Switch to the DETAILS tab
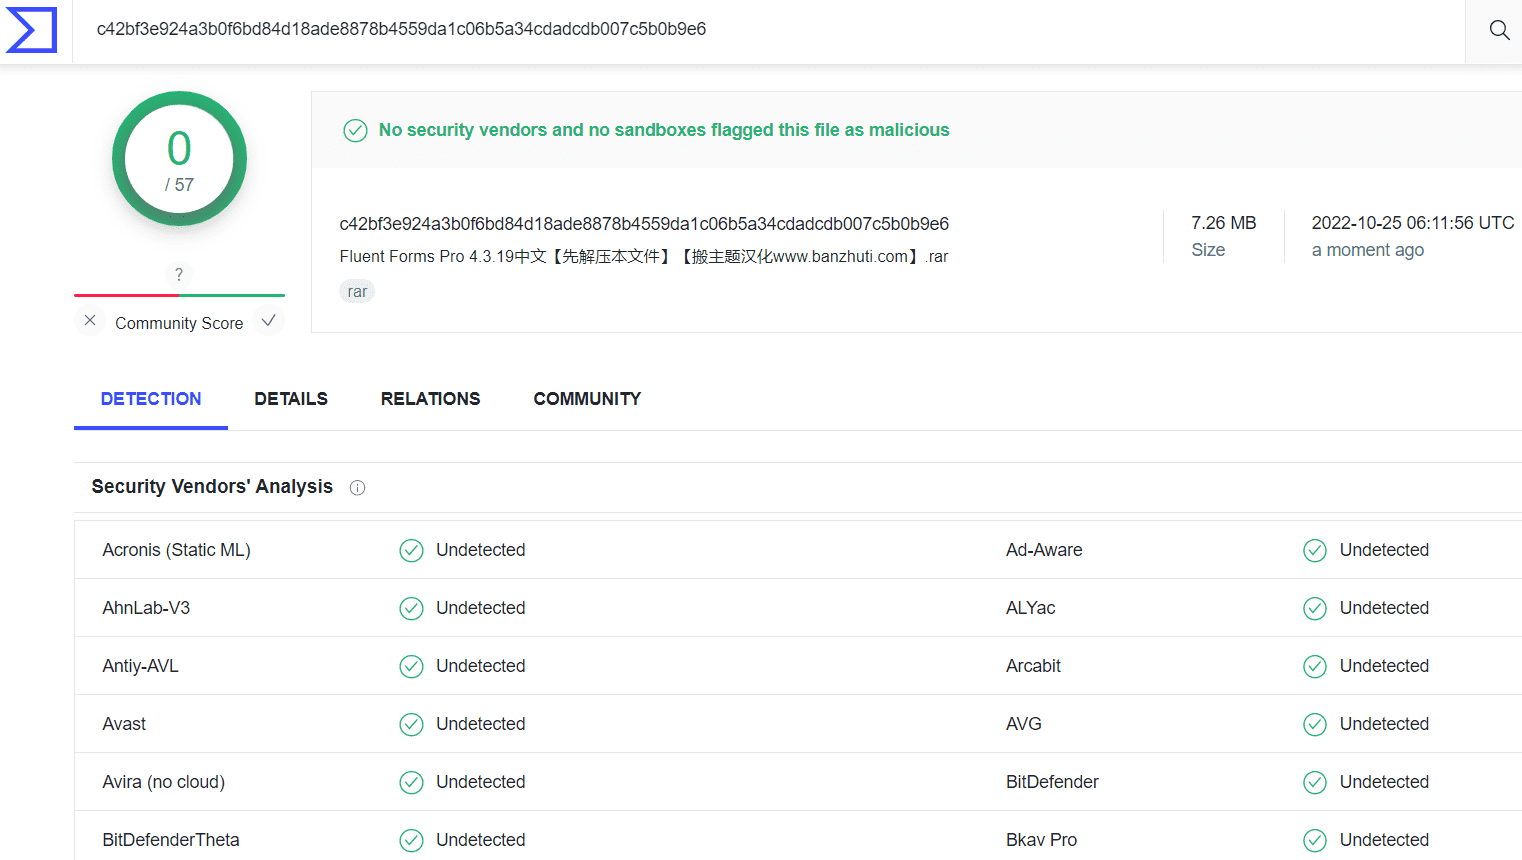The image size is (1522, 860). 291,399
